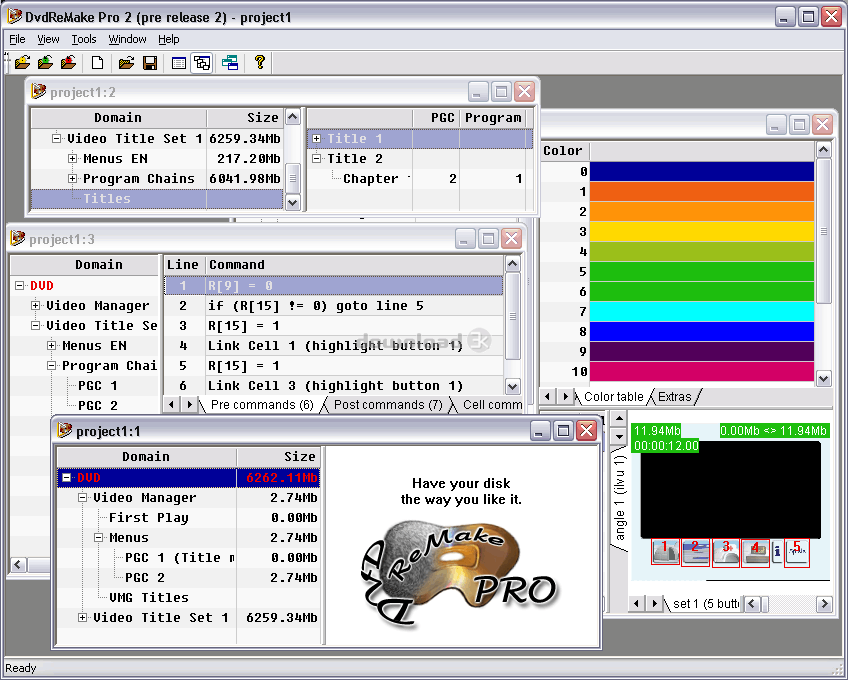Switch to the Pre commands (6) tab
Screen dimensions: 848x680
click(x=262, y=405)
